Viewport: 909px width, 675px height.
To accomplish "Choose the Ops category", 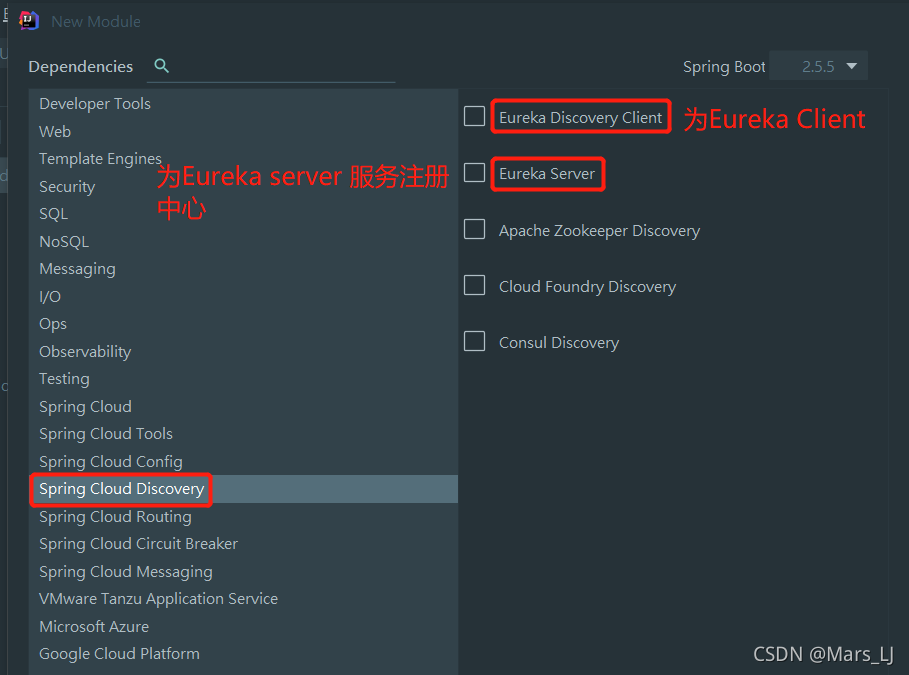I will 243,324.
